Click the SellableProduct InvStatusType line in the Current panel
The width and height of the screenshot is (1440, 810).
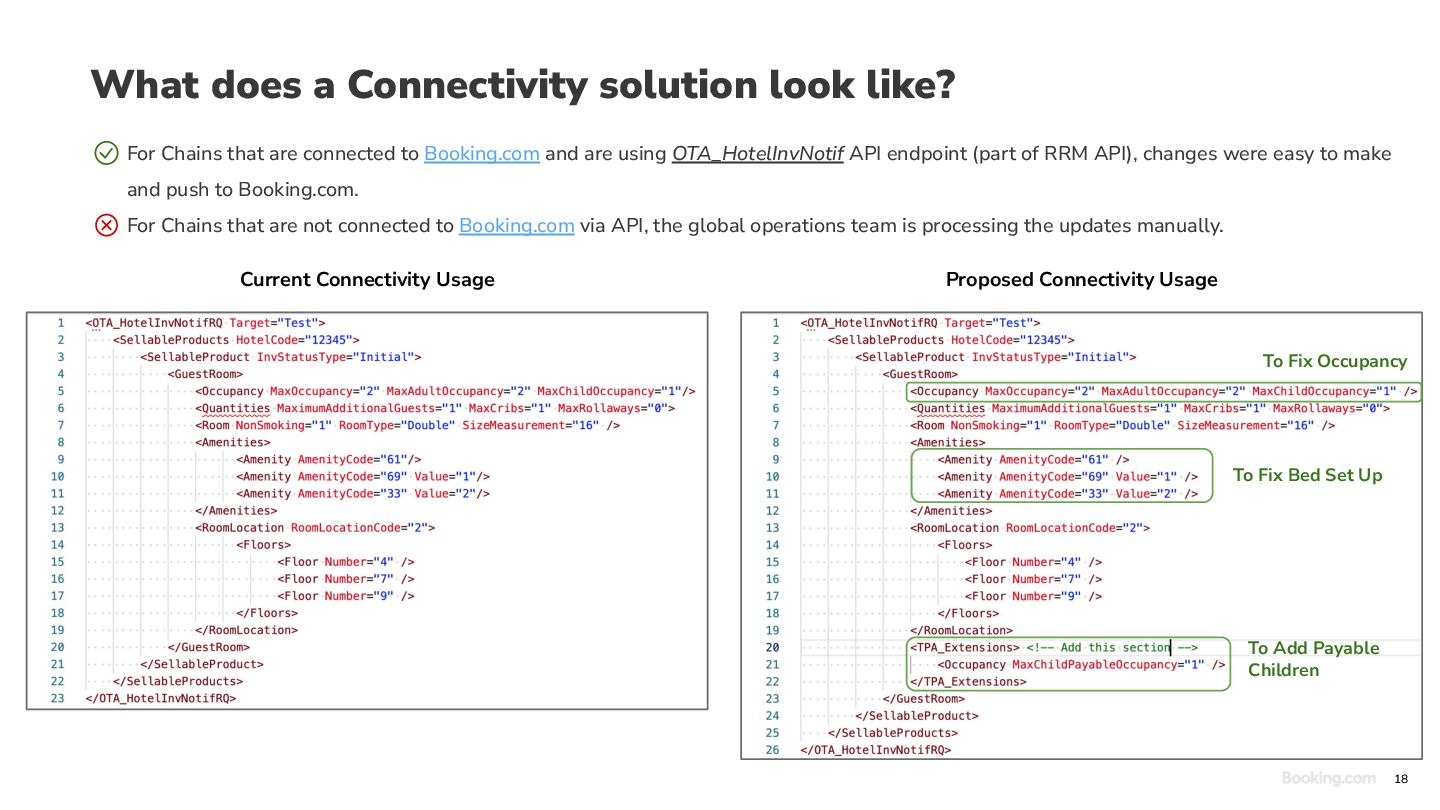(281, 357)
